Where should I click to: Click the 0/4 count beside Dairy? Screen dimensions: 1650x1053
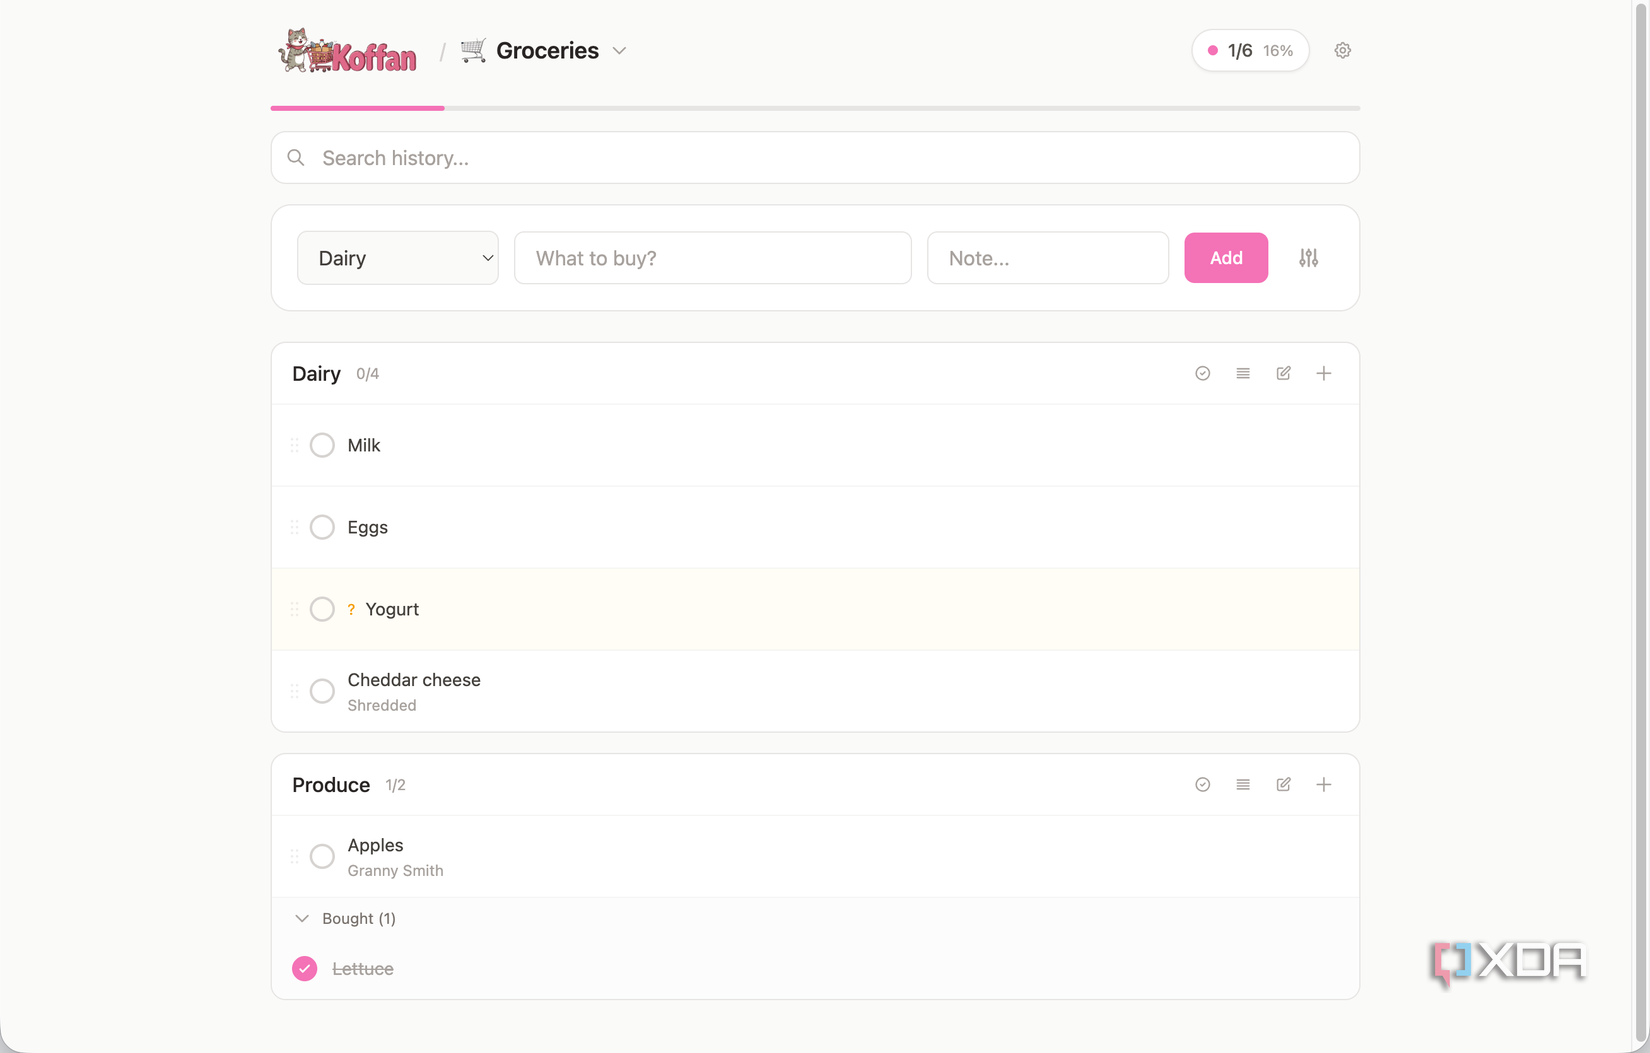click(x=368, y=374)
